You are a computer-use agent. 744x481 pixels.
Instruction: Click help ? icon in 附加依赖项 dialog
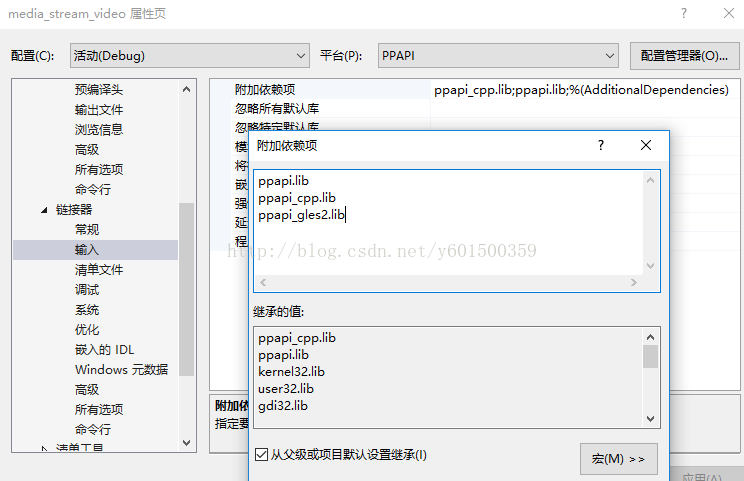click(601, 145)
